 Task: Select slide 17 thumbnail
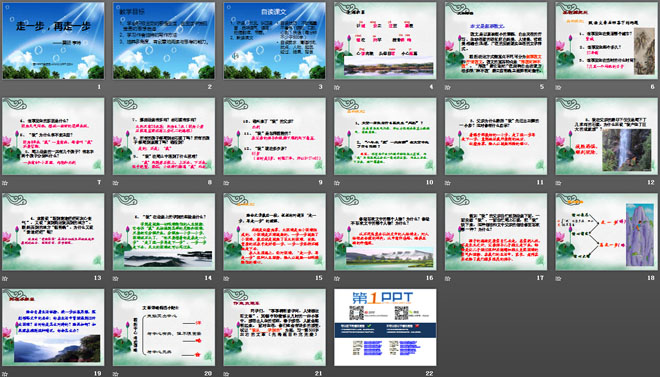click(x=496, y=232)
